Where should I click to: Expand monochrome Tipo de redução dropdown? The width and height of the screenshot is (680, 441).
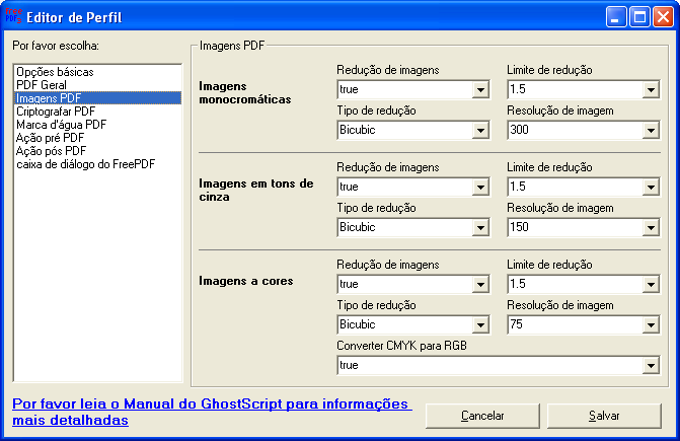pyautogui.click(x=481, y=130)
